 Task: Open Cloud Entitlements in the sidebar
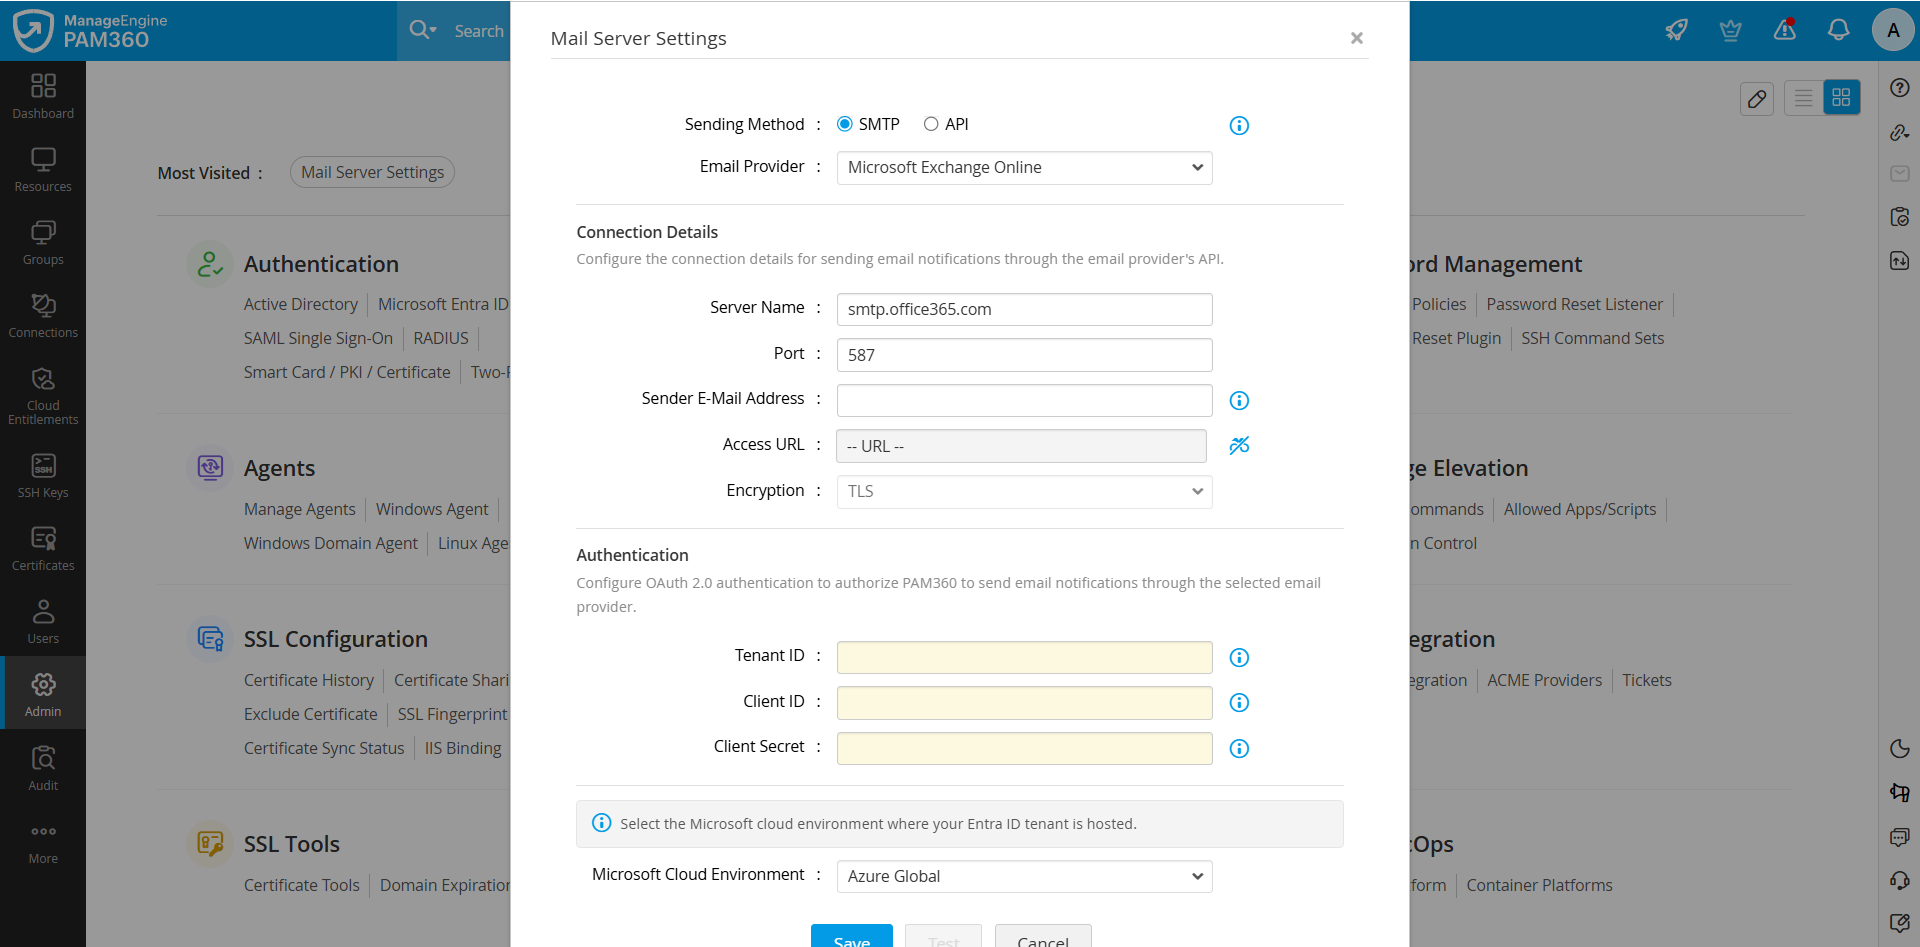click(43, 396)
